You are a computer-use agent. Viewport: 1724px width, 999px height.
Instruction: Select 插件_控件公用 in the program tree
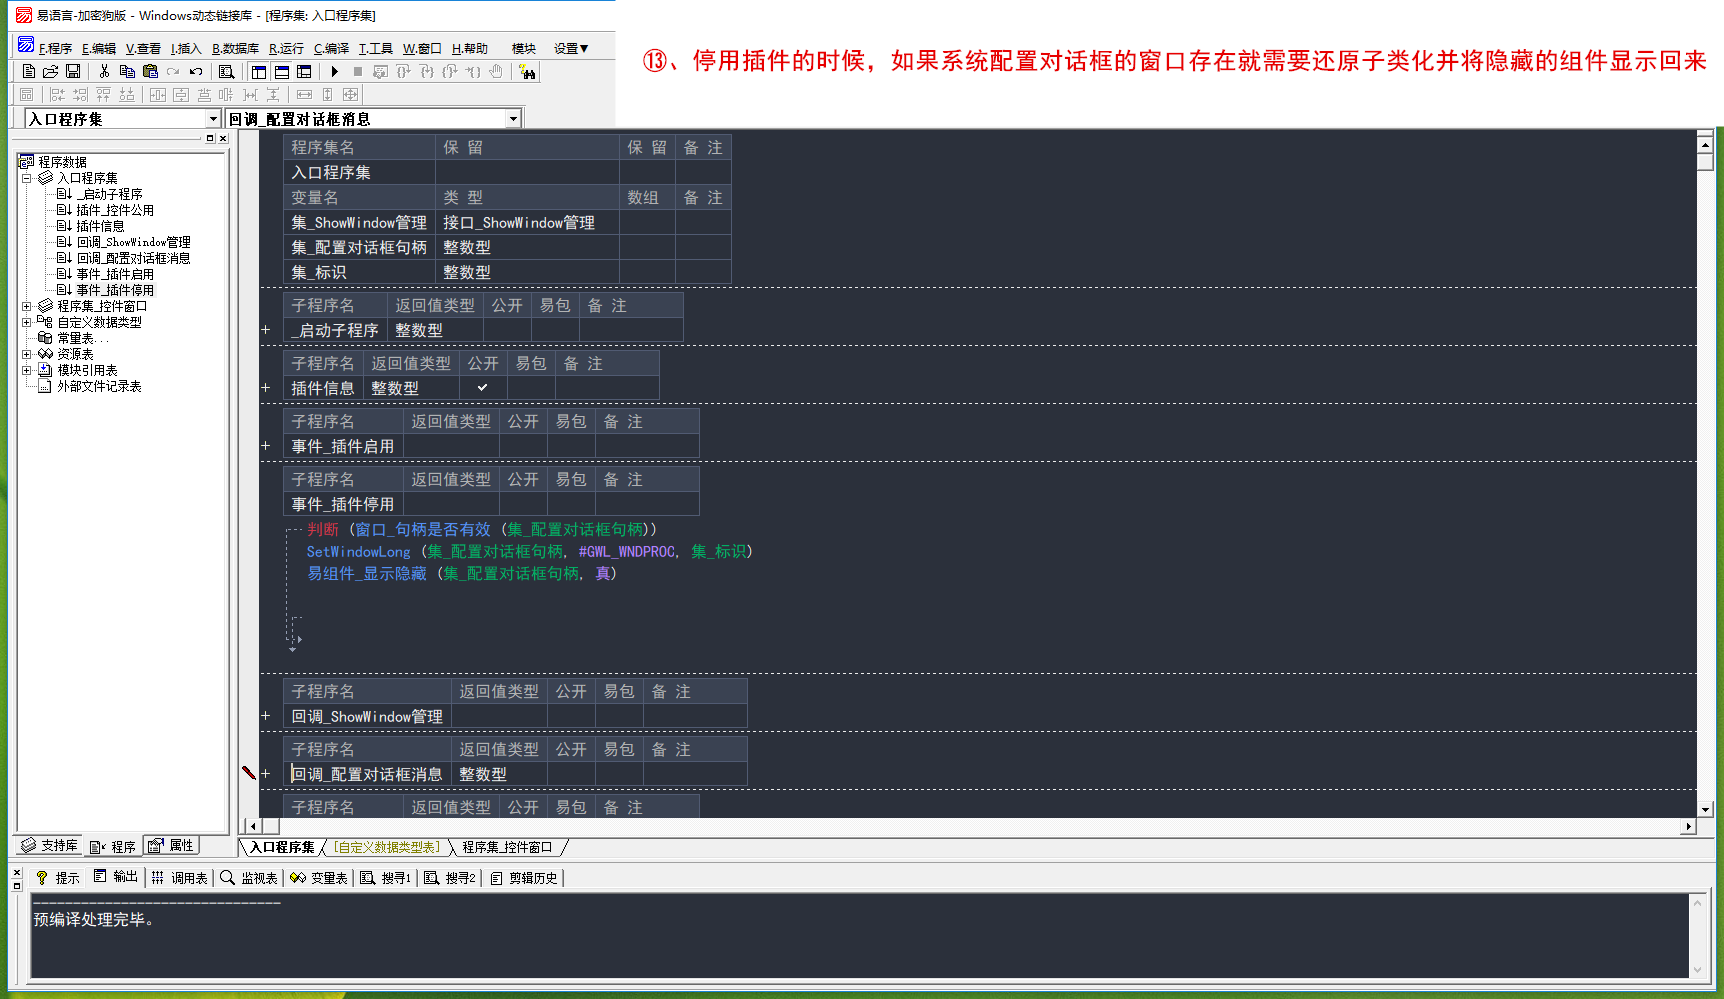click(x=115, y=210)
